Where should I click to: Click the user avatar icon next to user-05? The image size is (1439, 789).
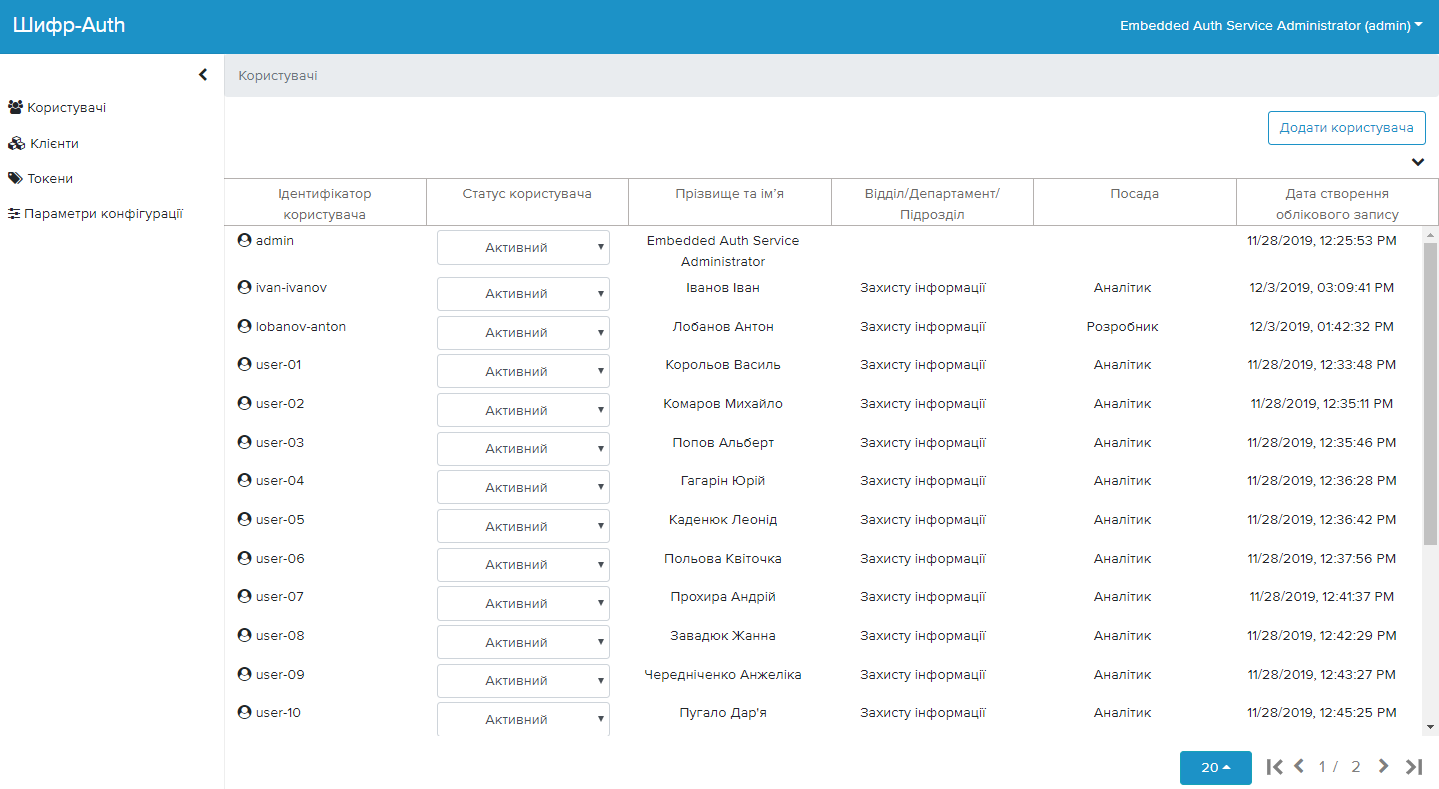244,519
